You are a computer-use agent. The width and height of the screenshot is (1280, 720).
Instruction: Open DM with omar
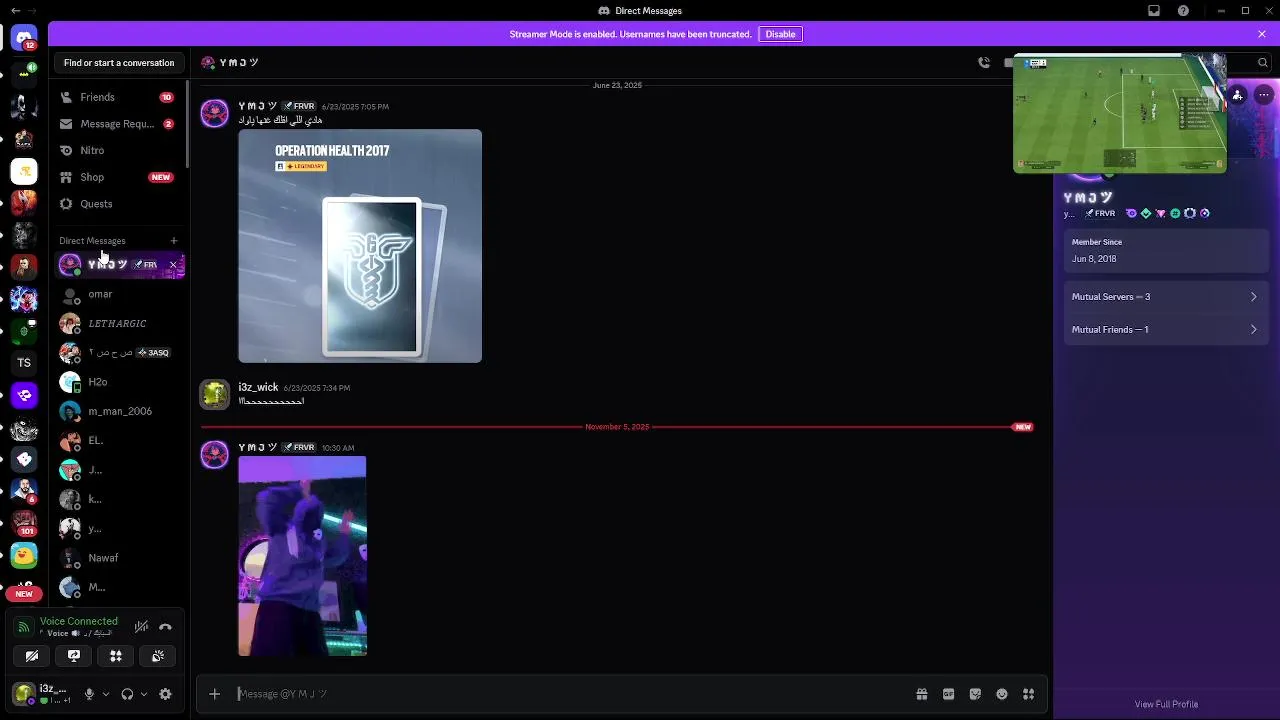tap(119, 294)
